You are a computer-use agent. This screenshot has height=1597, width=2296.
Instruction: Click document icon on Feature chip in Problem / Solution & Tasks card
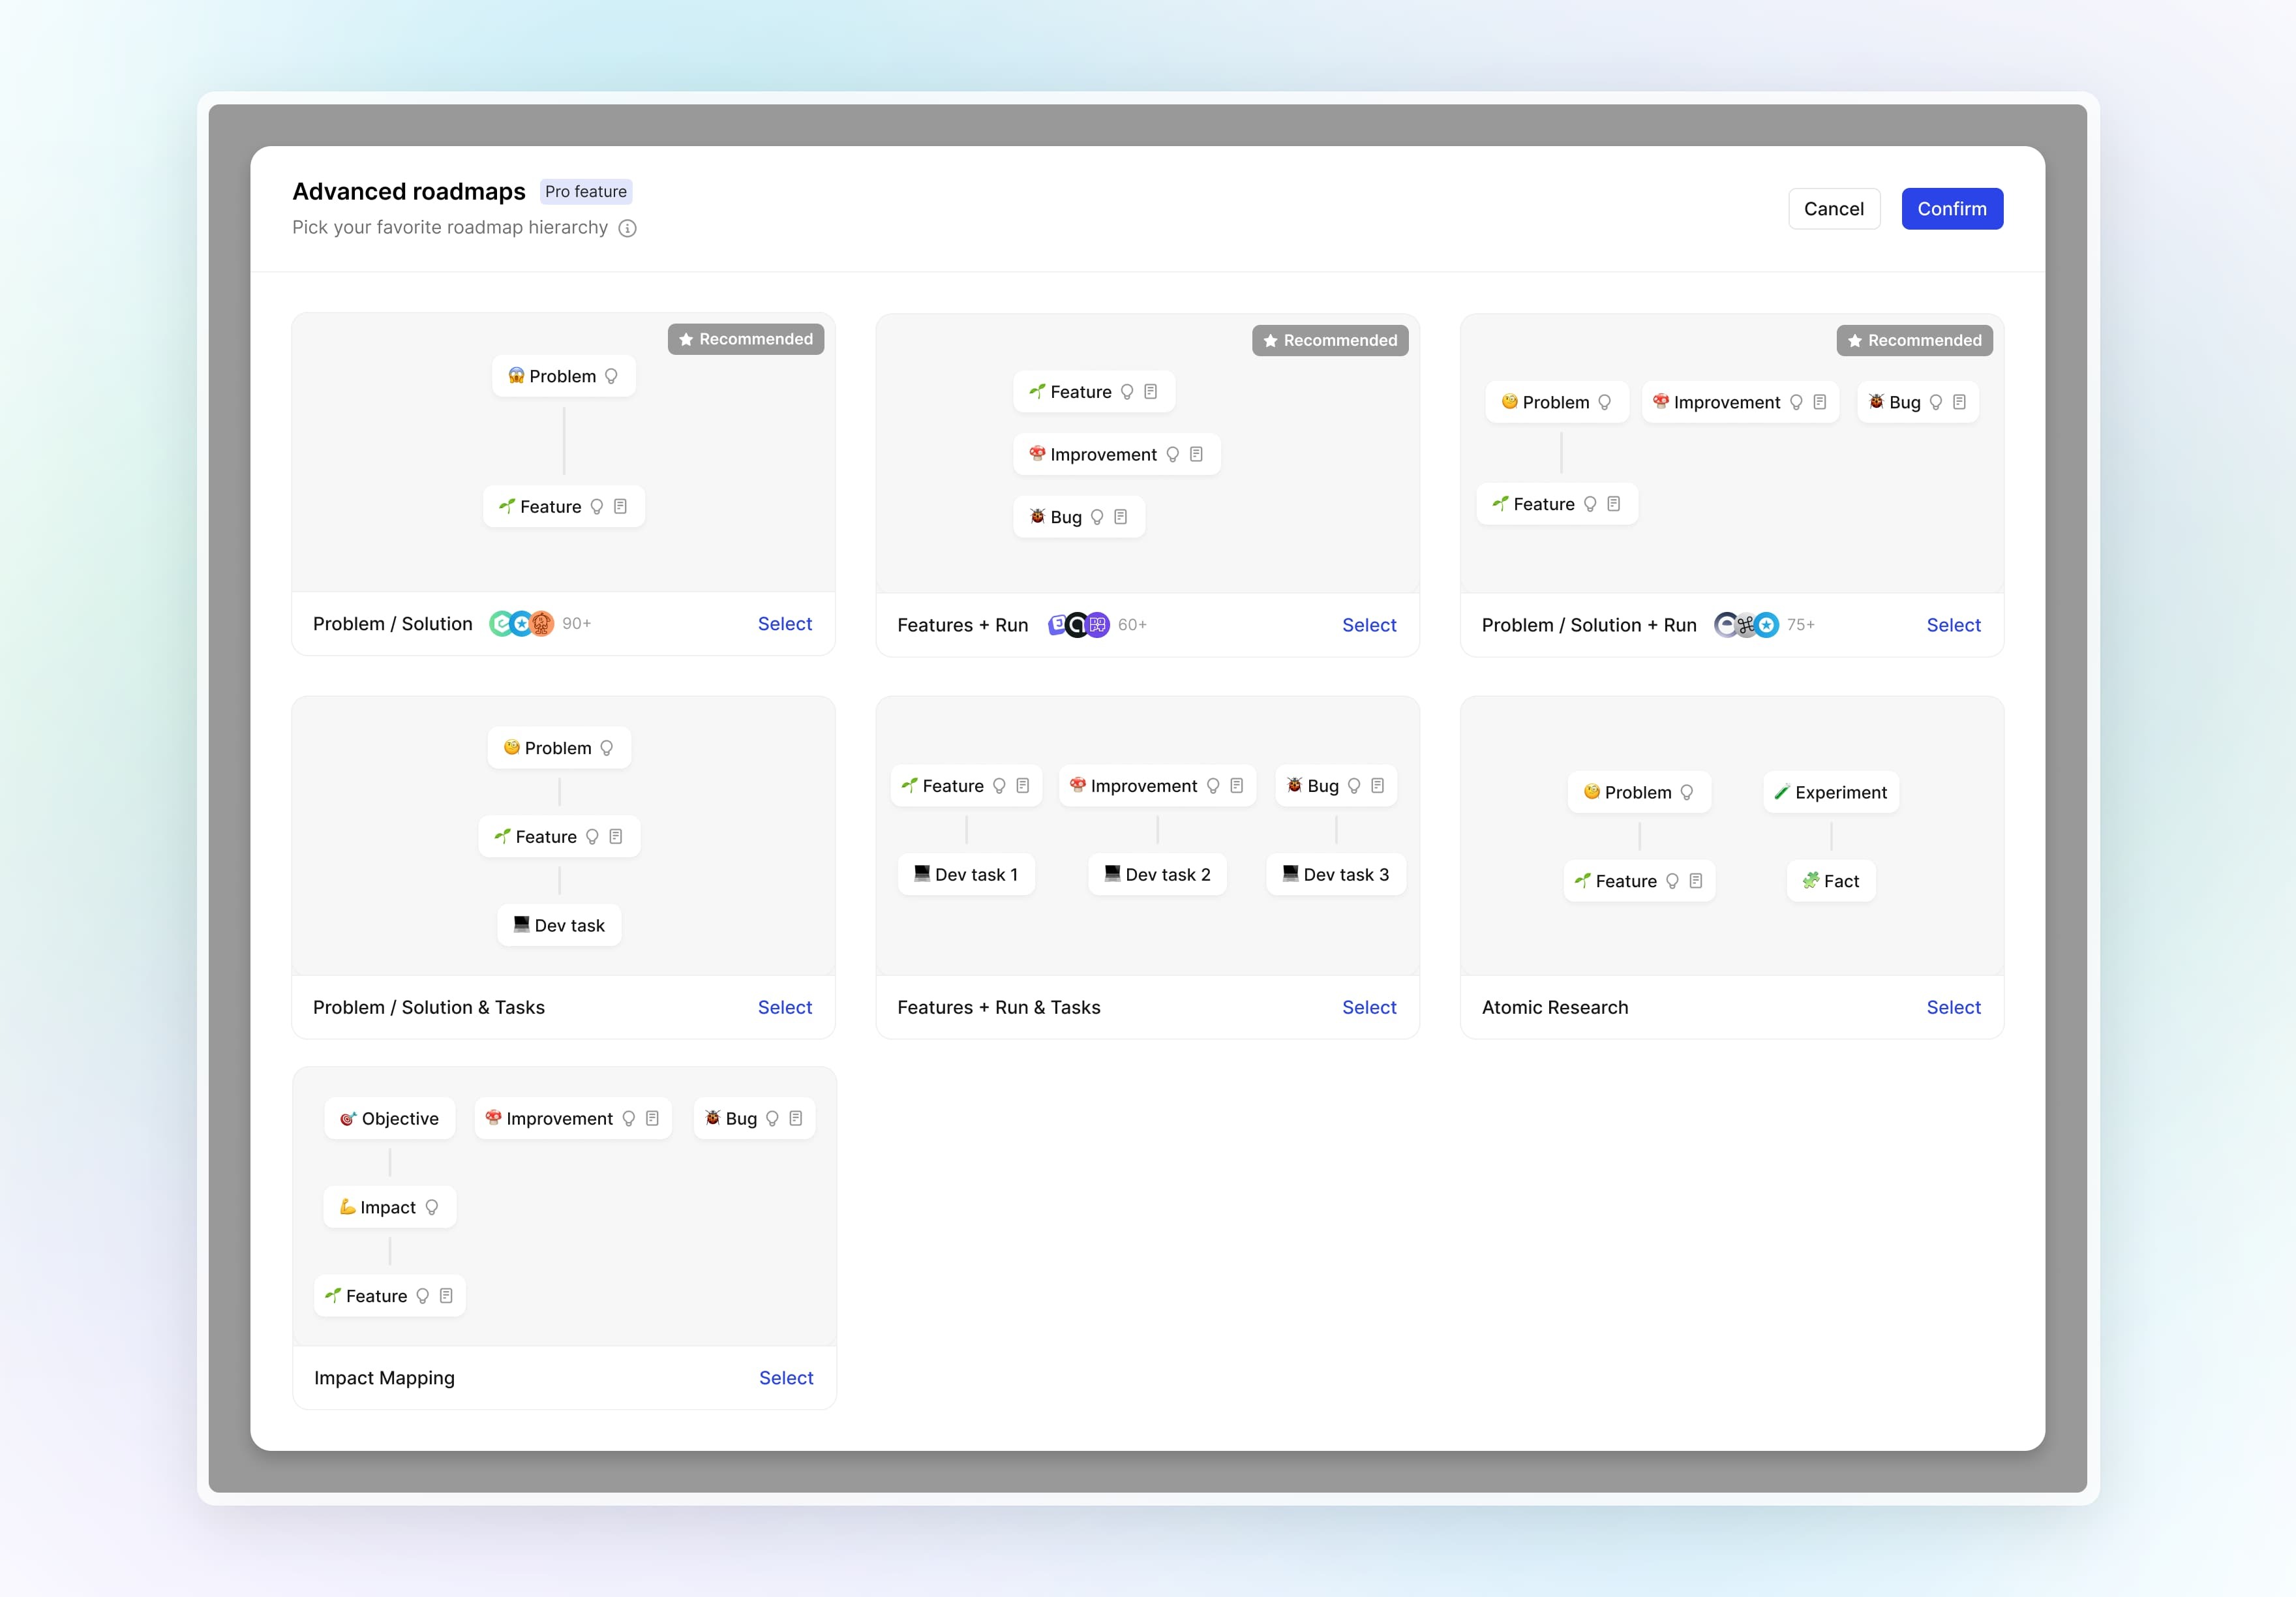click(x=615, y=836)
